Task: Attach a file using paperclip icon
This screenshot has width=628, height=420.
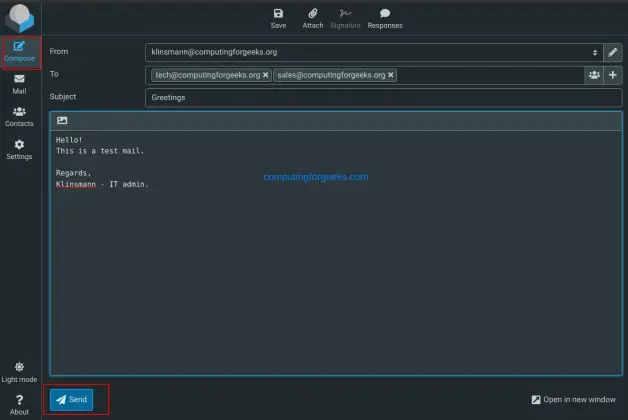Action: (312, 17)
